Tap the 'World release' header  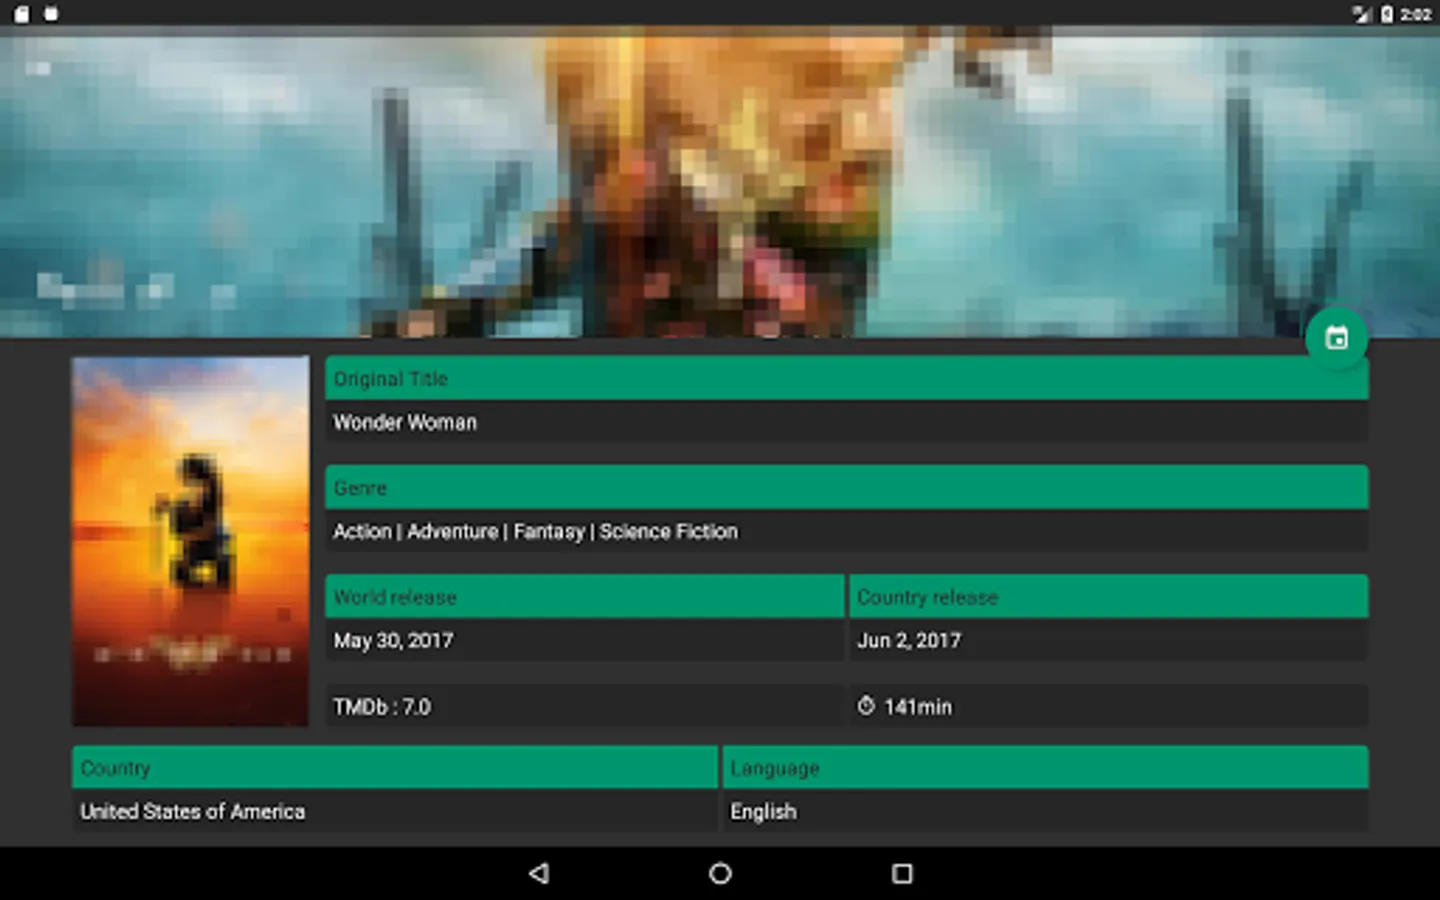click(585, 596)
